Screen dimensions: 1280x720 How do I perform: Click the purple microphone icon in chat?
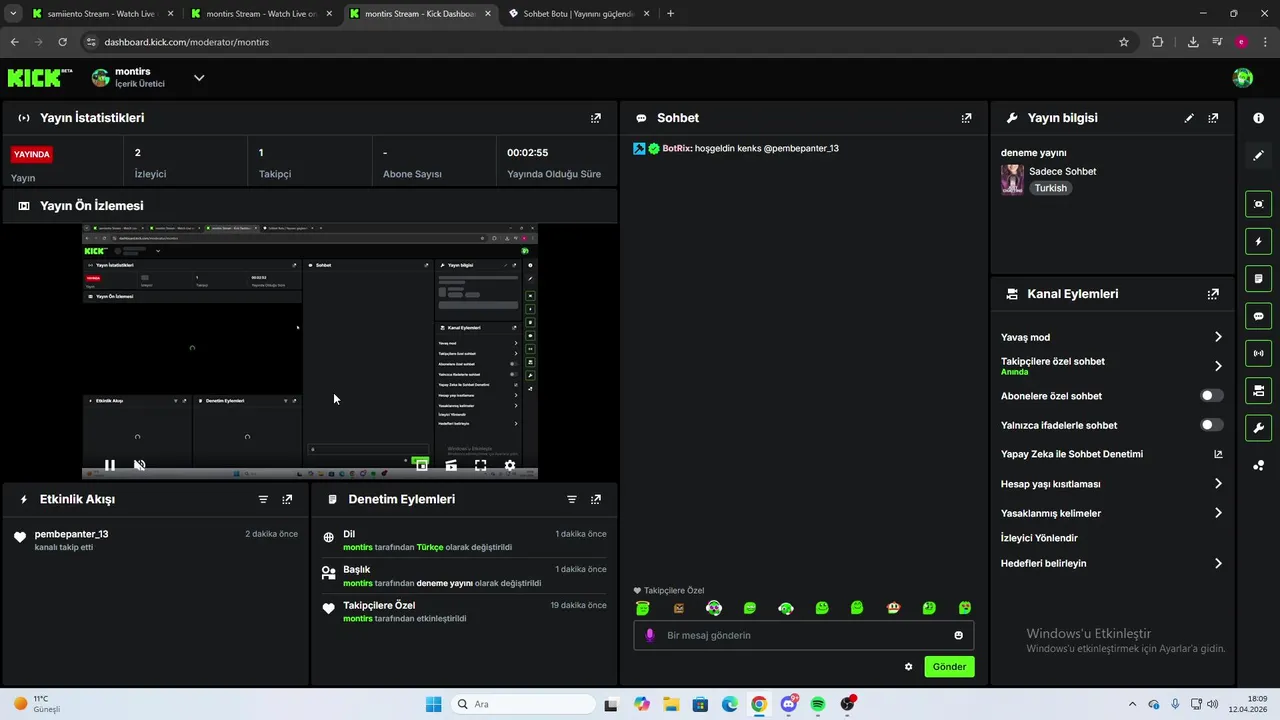pos(650,635)
